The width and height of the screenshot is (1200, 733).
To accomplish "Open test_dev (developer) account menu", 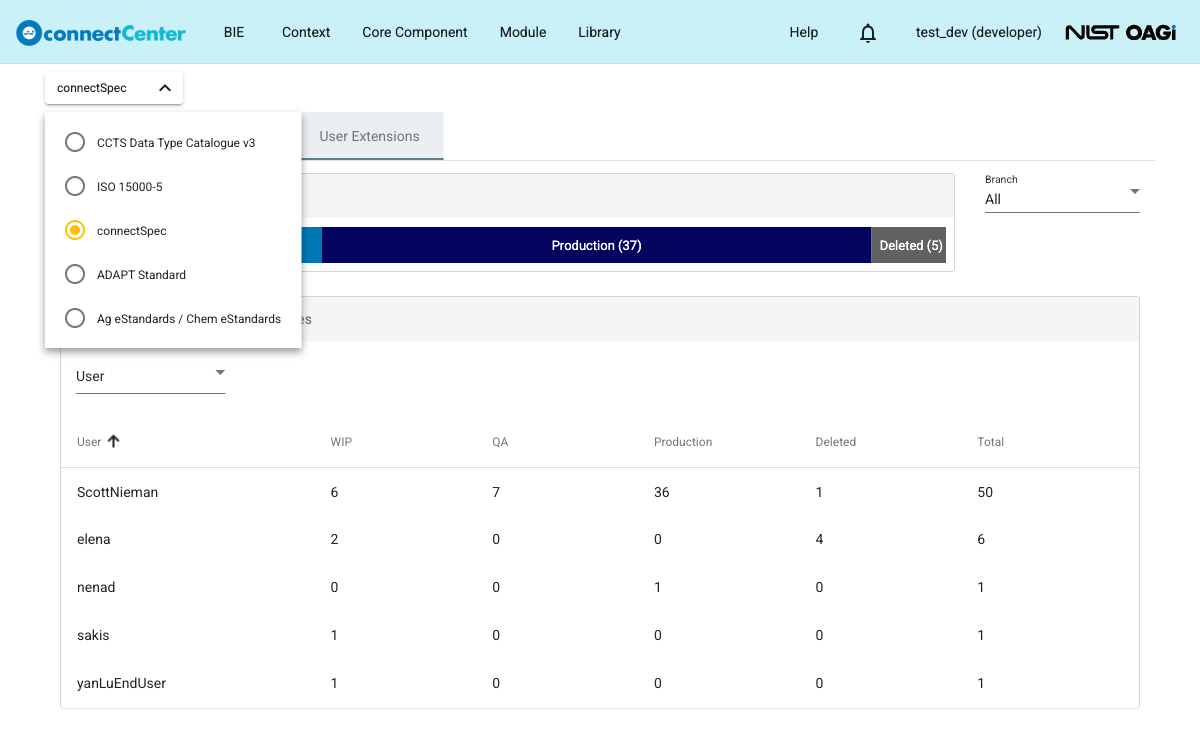I will tap(979, 32).
